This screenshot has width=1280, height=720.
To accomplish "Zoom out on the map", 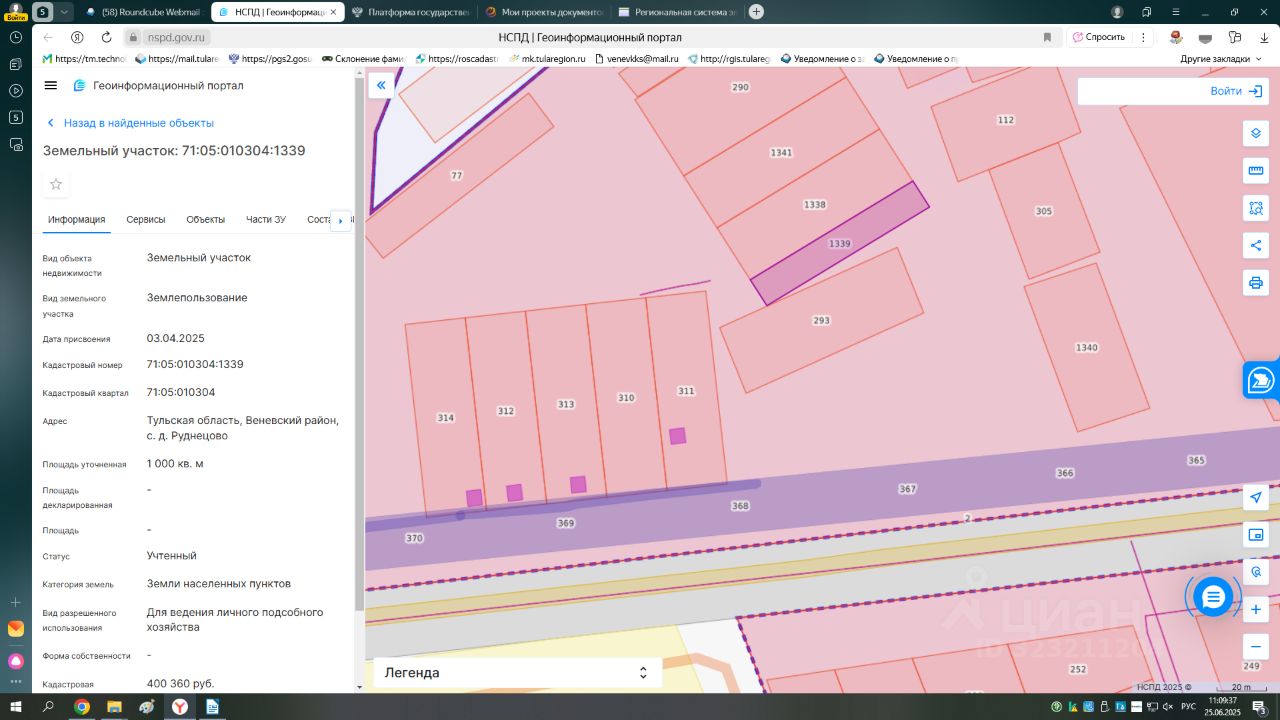I will click(1256, 646).
